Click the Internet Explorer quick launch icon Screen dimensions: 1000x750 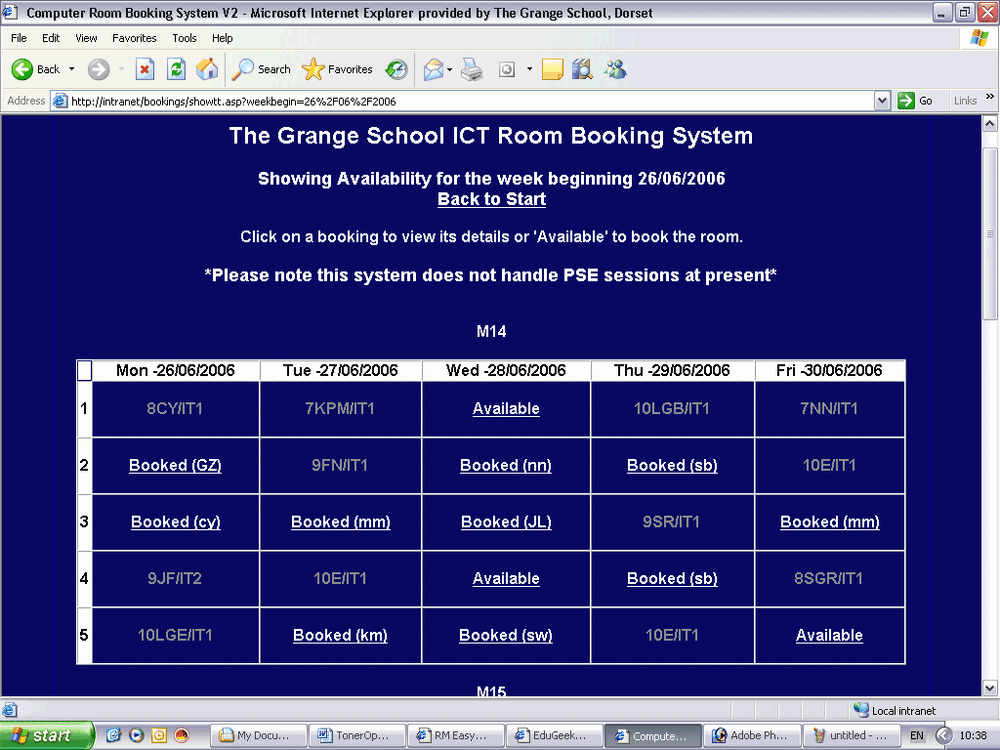(114, 735)
